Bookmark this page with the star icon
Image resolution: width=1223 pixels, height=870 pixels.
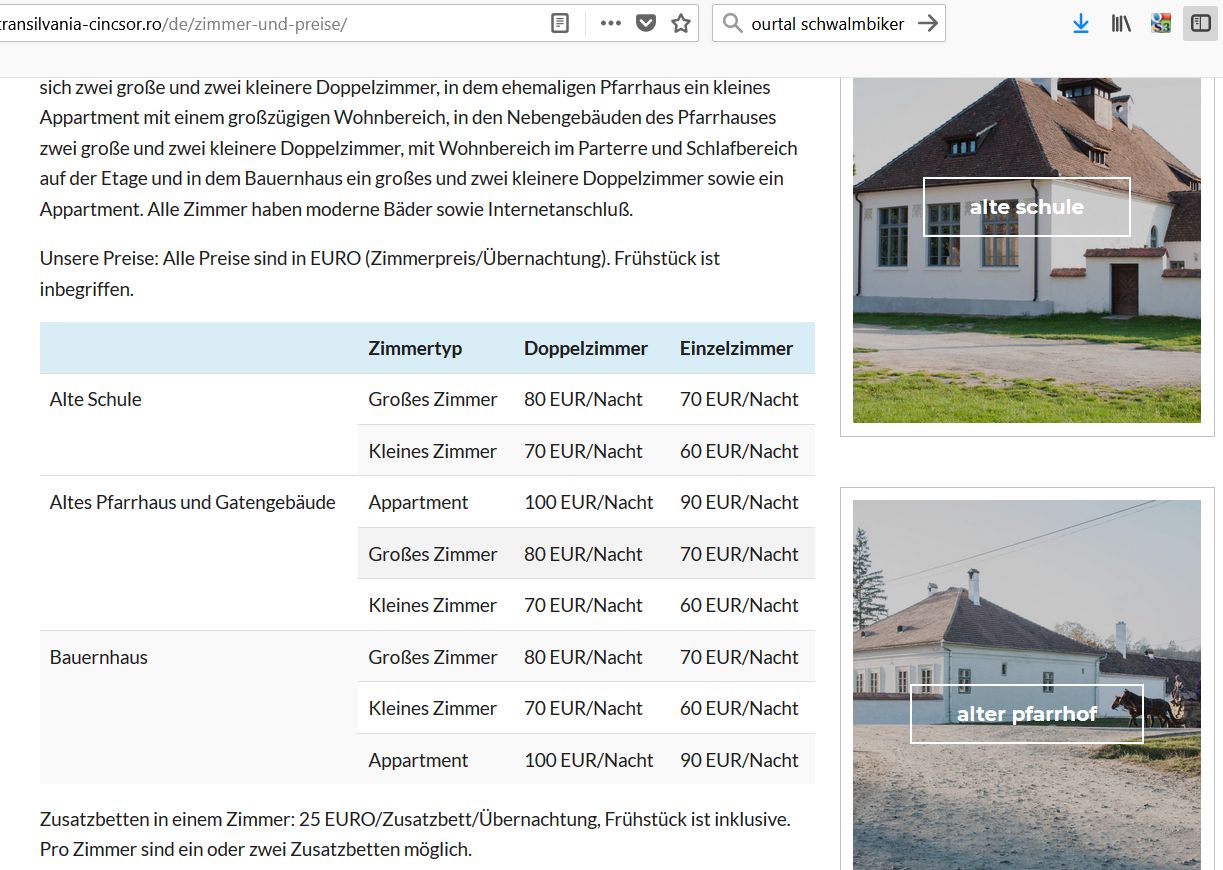click(681, 23)
